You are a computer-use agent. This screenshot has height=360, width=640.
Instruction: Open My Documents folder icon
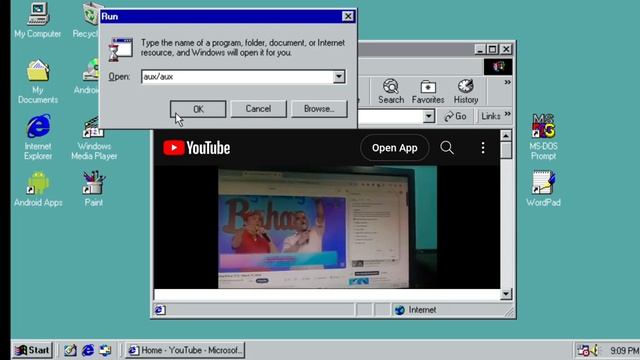[x=38, y=82]
